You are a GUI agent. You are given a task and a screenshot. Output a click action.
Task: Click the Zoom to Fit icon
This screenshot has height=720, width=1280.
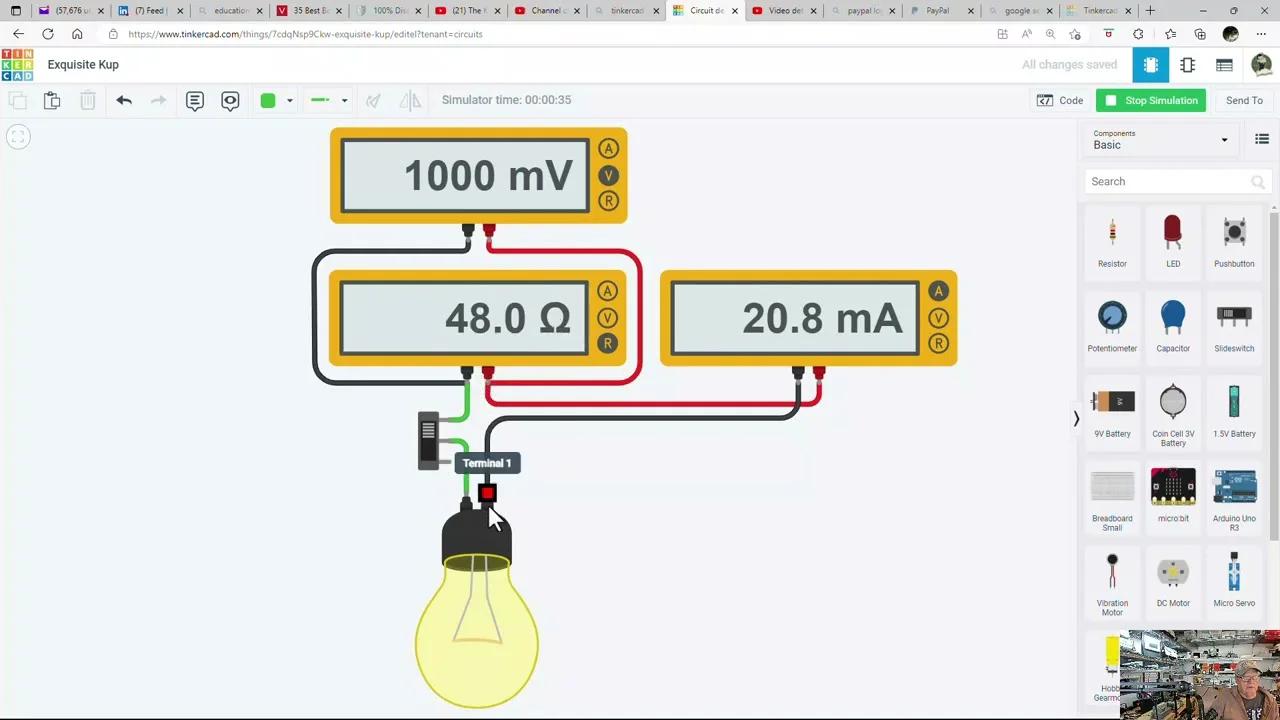(18, 136)
